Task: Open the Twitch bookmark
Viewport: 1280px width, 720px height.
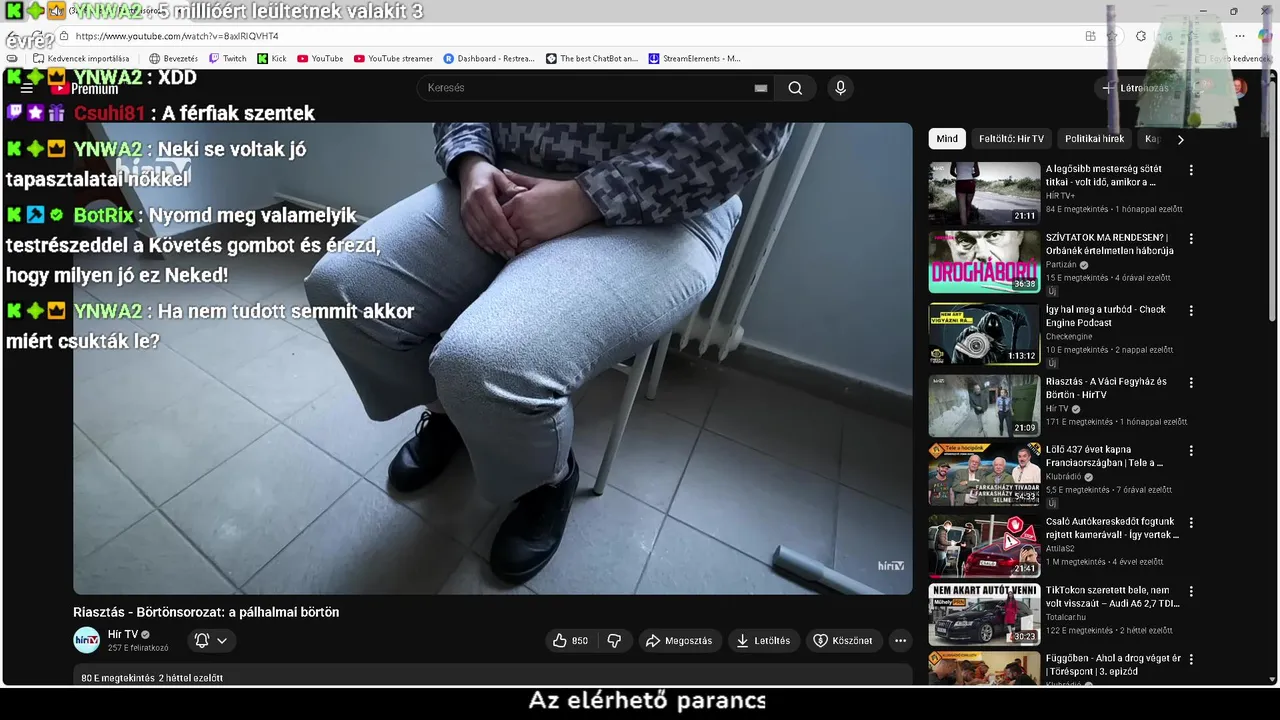Action: click(227, 59)
